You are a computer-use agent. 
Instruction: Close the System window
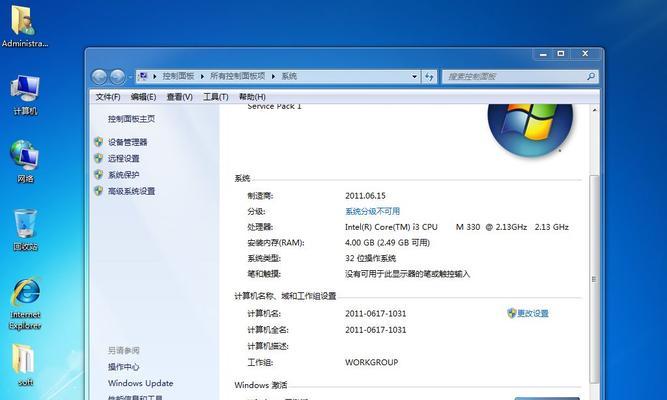click(x=585, y=54)
